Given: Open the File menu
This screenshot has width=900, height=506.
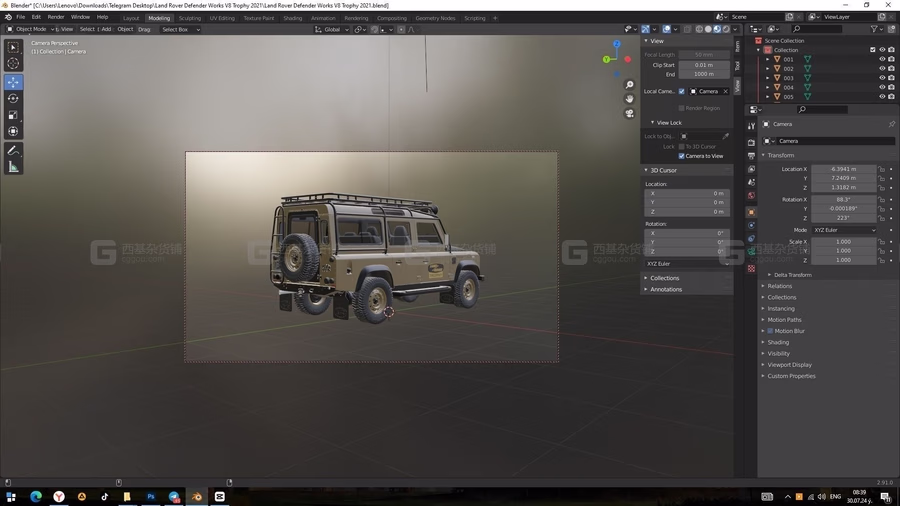Looking at the screenshot, I should pyautogui.click(x=21, y=17).
